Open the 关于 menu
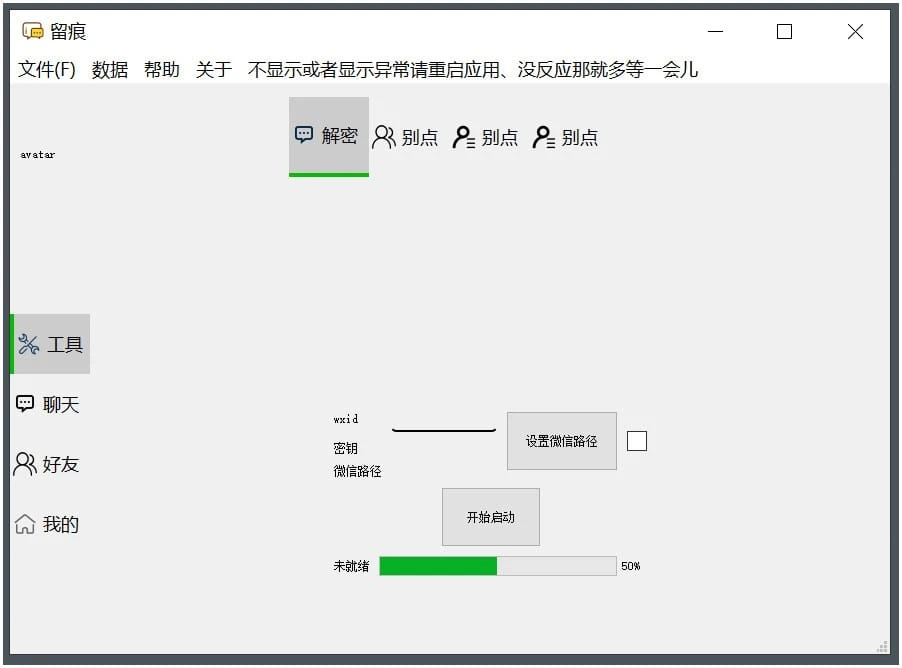Screen dimensions: 902x668 click(x=214, y=70)
